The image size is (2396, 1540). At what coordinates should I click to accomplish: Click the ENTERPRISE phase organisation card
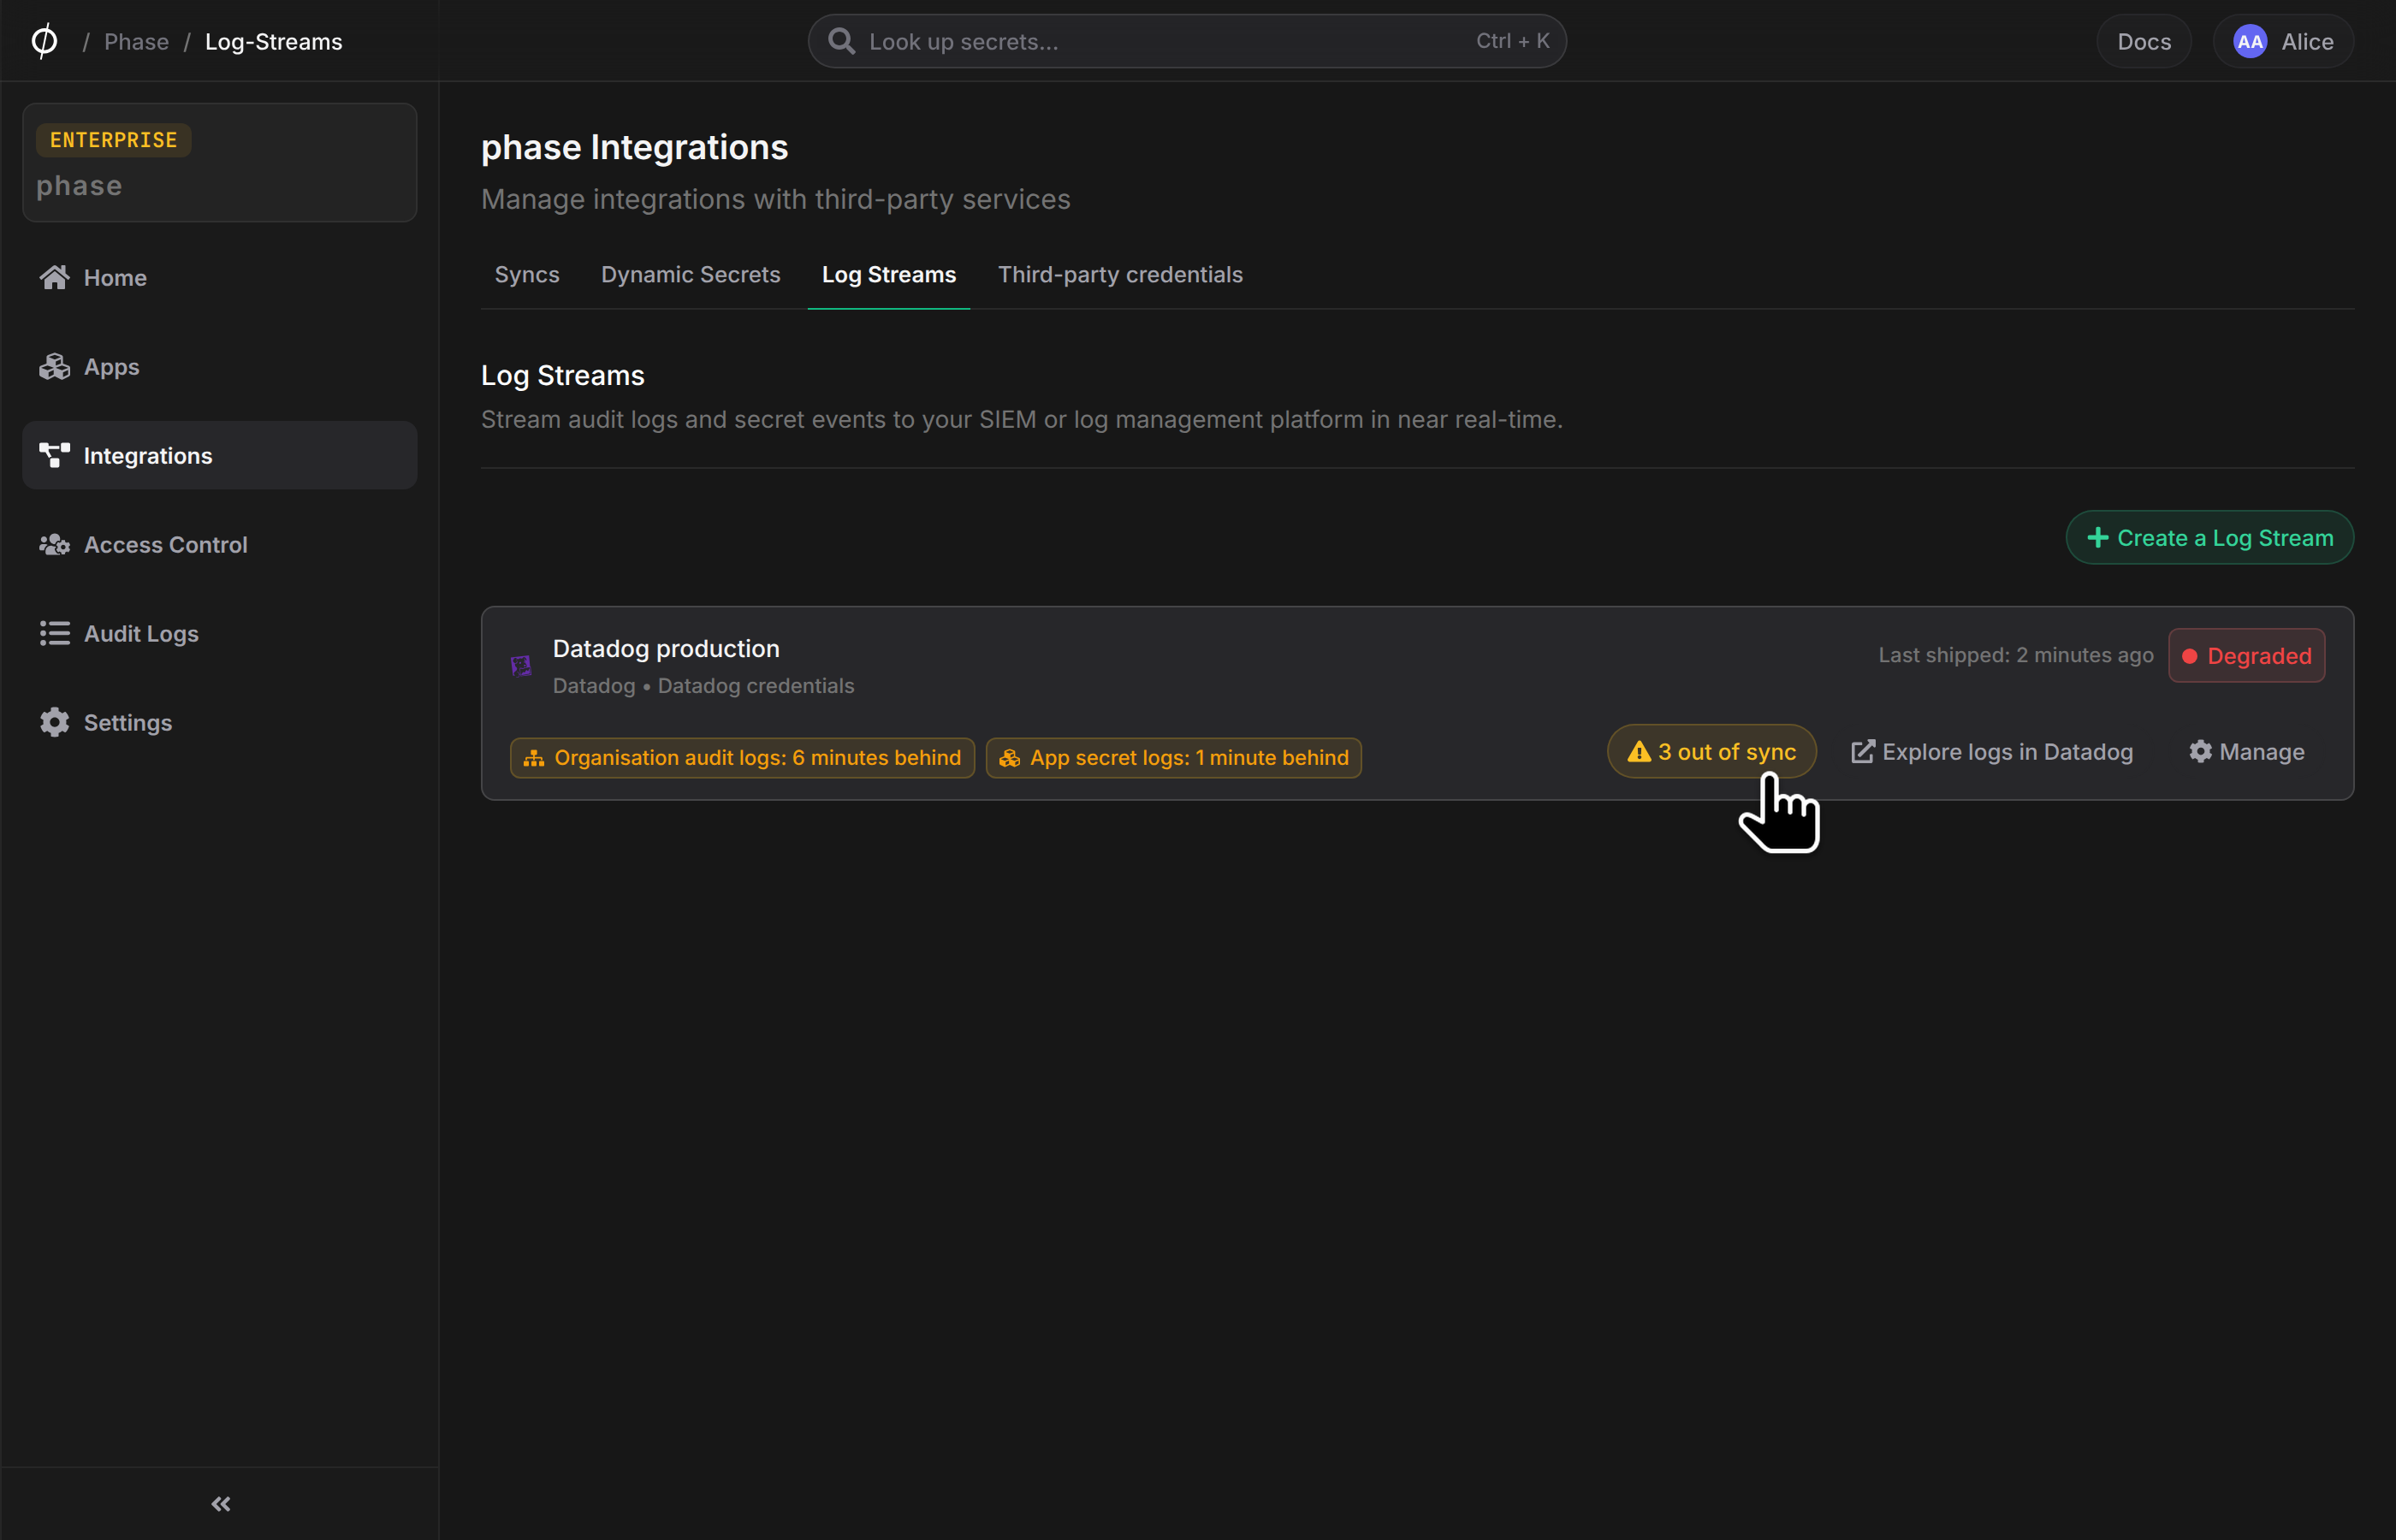coord(219,162)
